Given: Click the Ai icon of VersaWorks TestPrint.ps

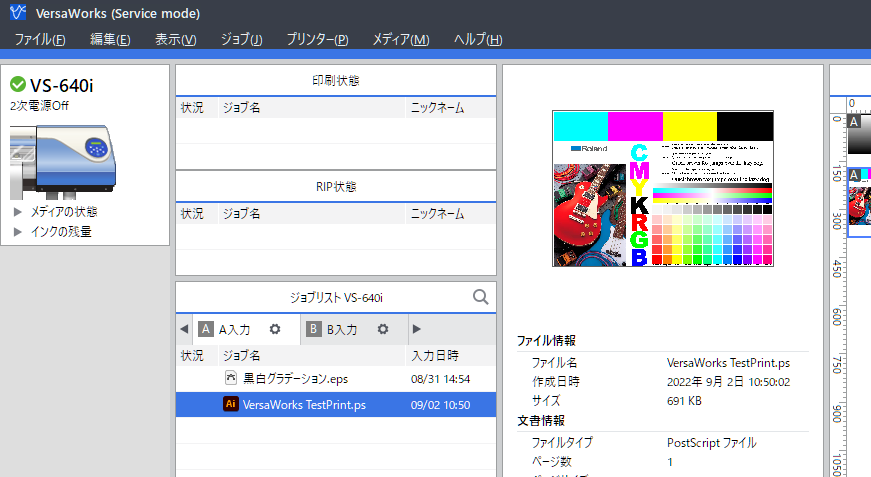Looking at the screenshot, I should click(x=231, y=404).
